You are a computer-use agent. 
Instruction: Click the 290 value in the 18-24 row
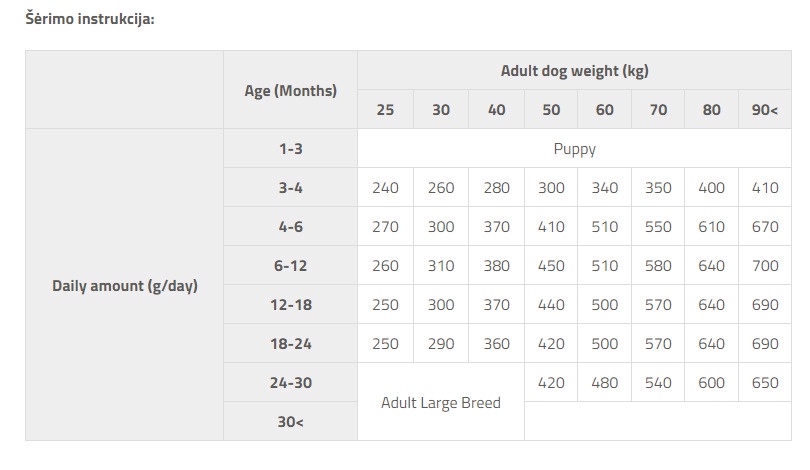[x=441, y=344]
